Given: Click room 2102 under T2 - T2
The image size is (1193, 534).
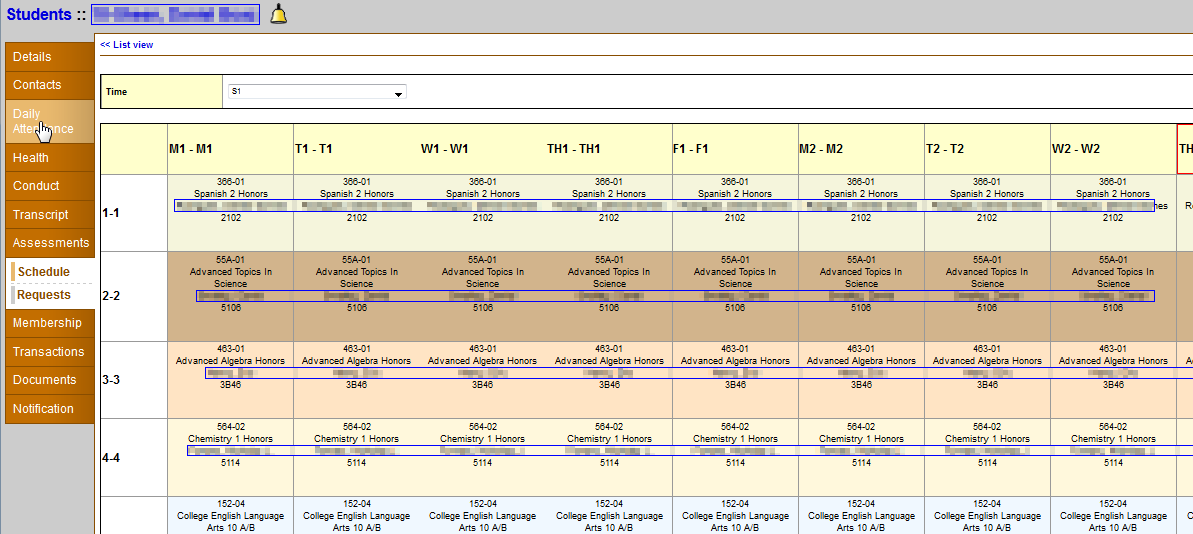Looking at the screenshot, I should pyautogui.click(x=987, y=218).
